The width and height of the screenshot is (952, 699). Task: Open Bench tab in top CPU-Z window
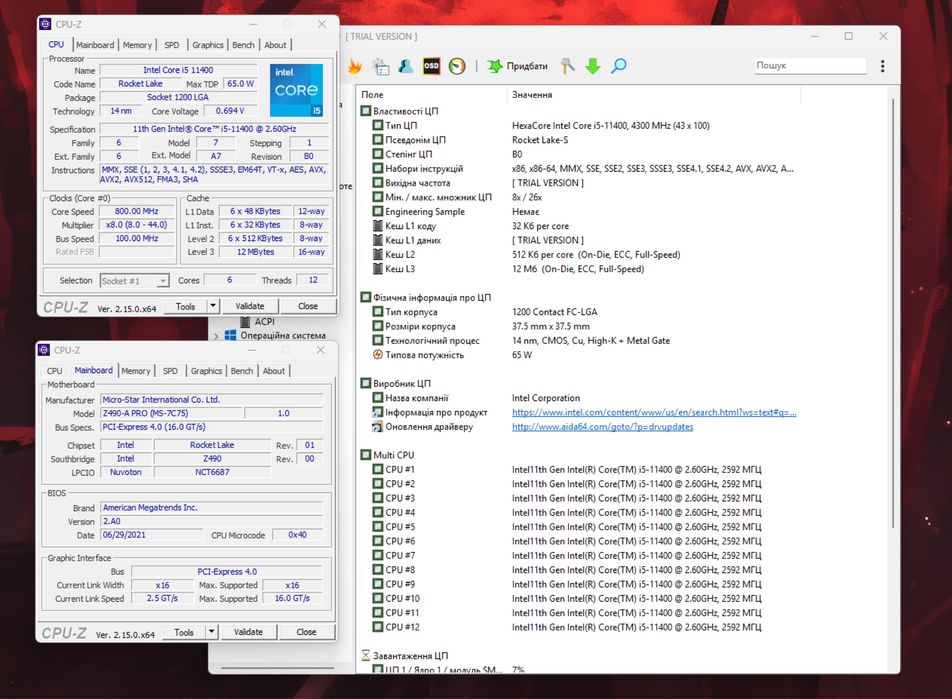pos(243,45)
